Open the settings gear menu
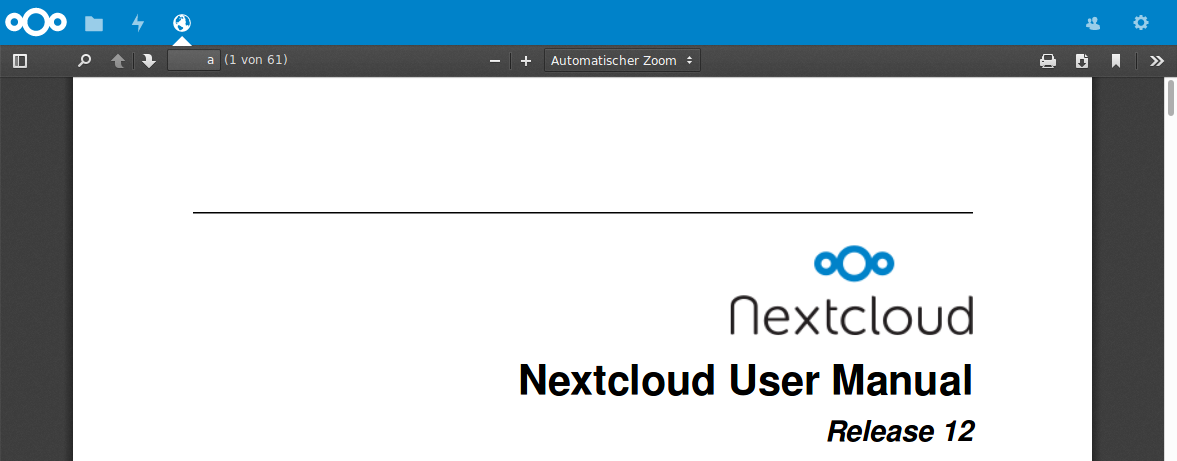 1140,23
